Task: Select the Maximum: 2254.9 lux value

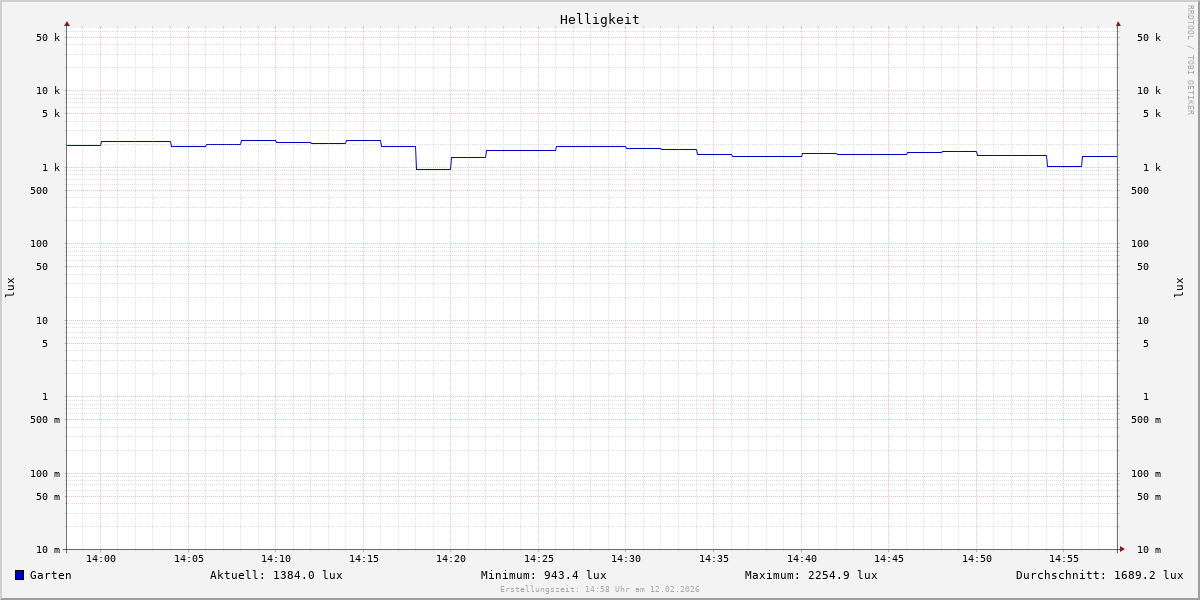Action: 811,575
